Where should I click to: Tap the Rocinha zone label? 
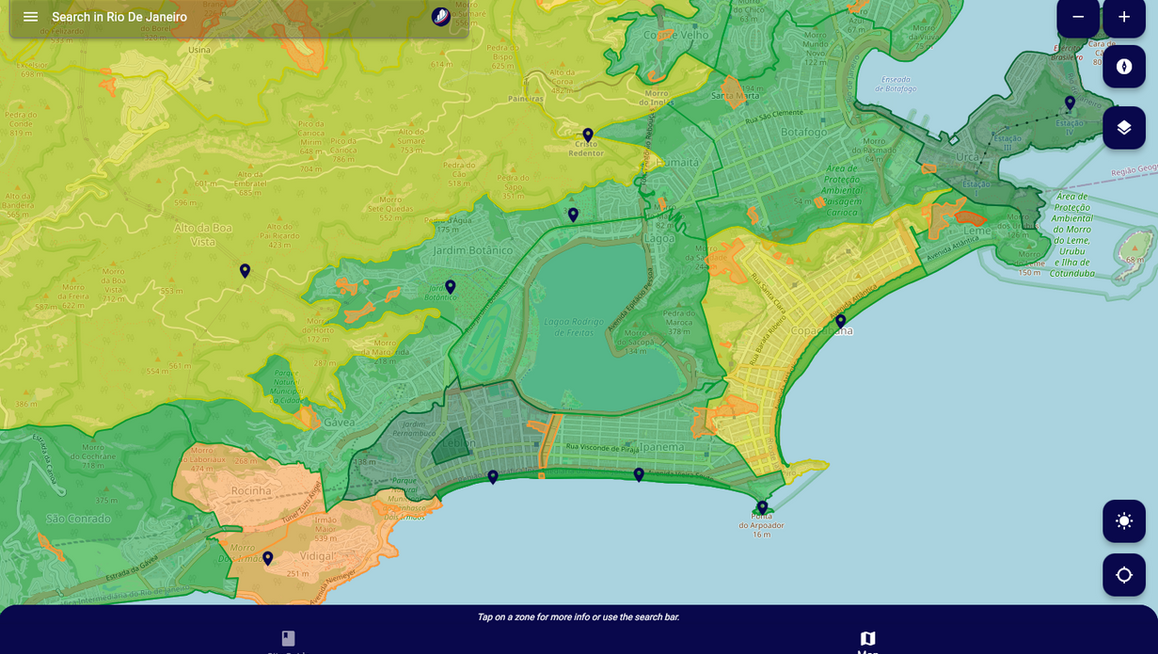[251, 491]
